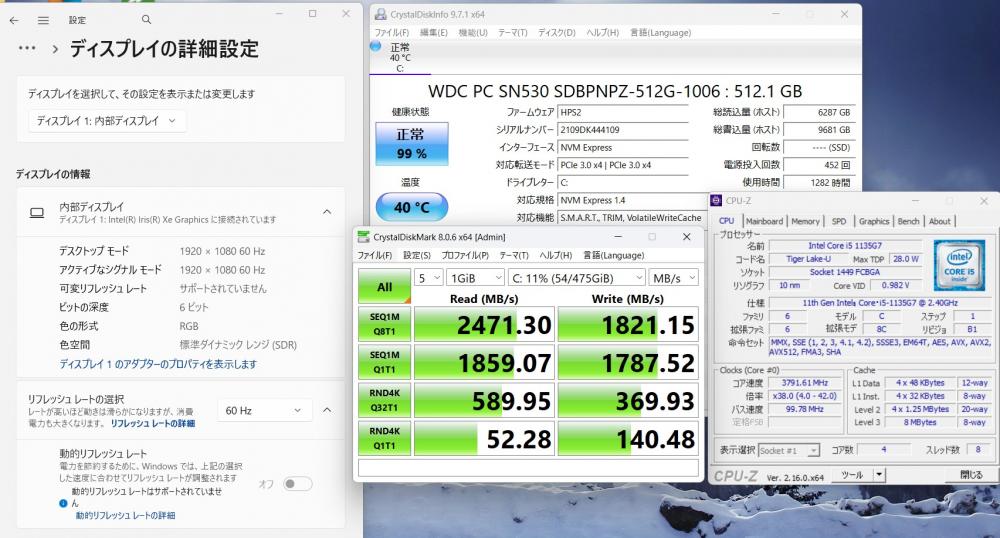Select the C: drive tab in CrystalDiskInfo

pyautogui.click(x=400, y=57)
